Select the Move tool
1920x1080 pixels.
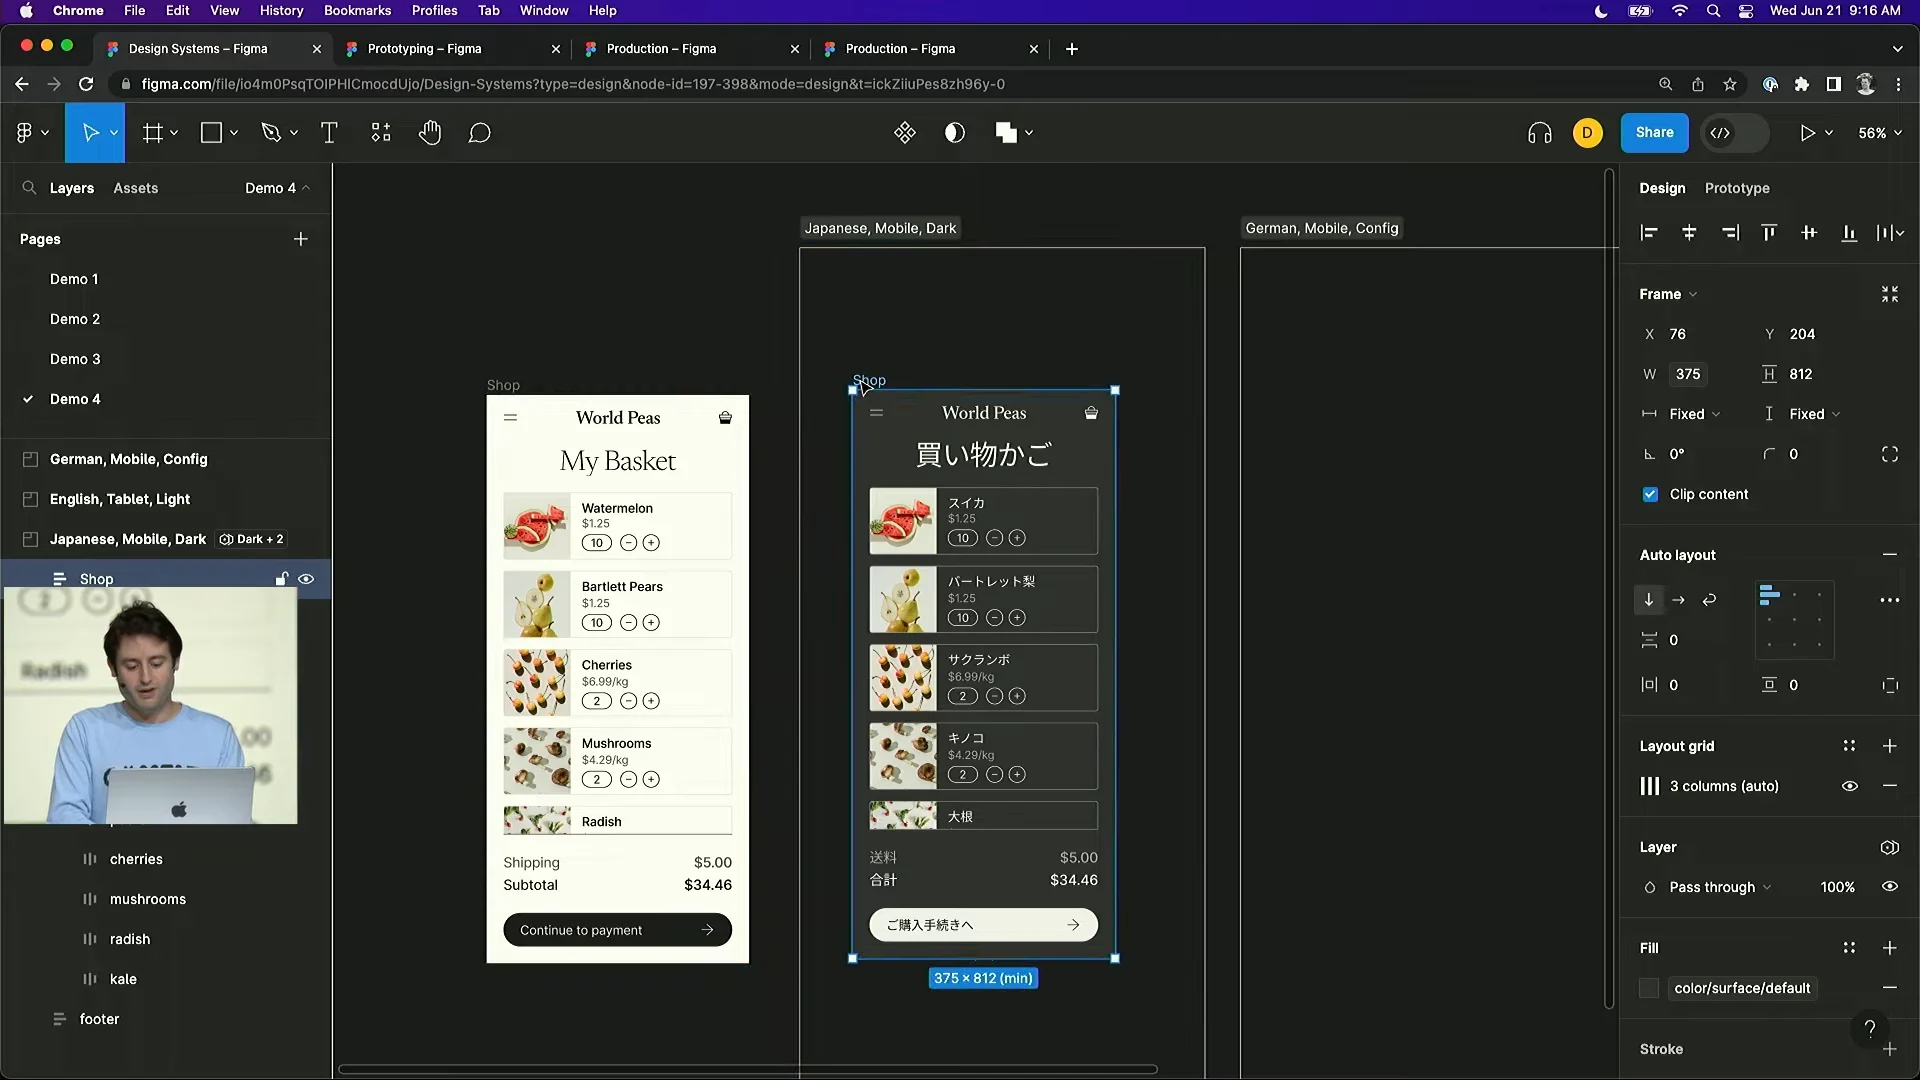tap(90, 133)
